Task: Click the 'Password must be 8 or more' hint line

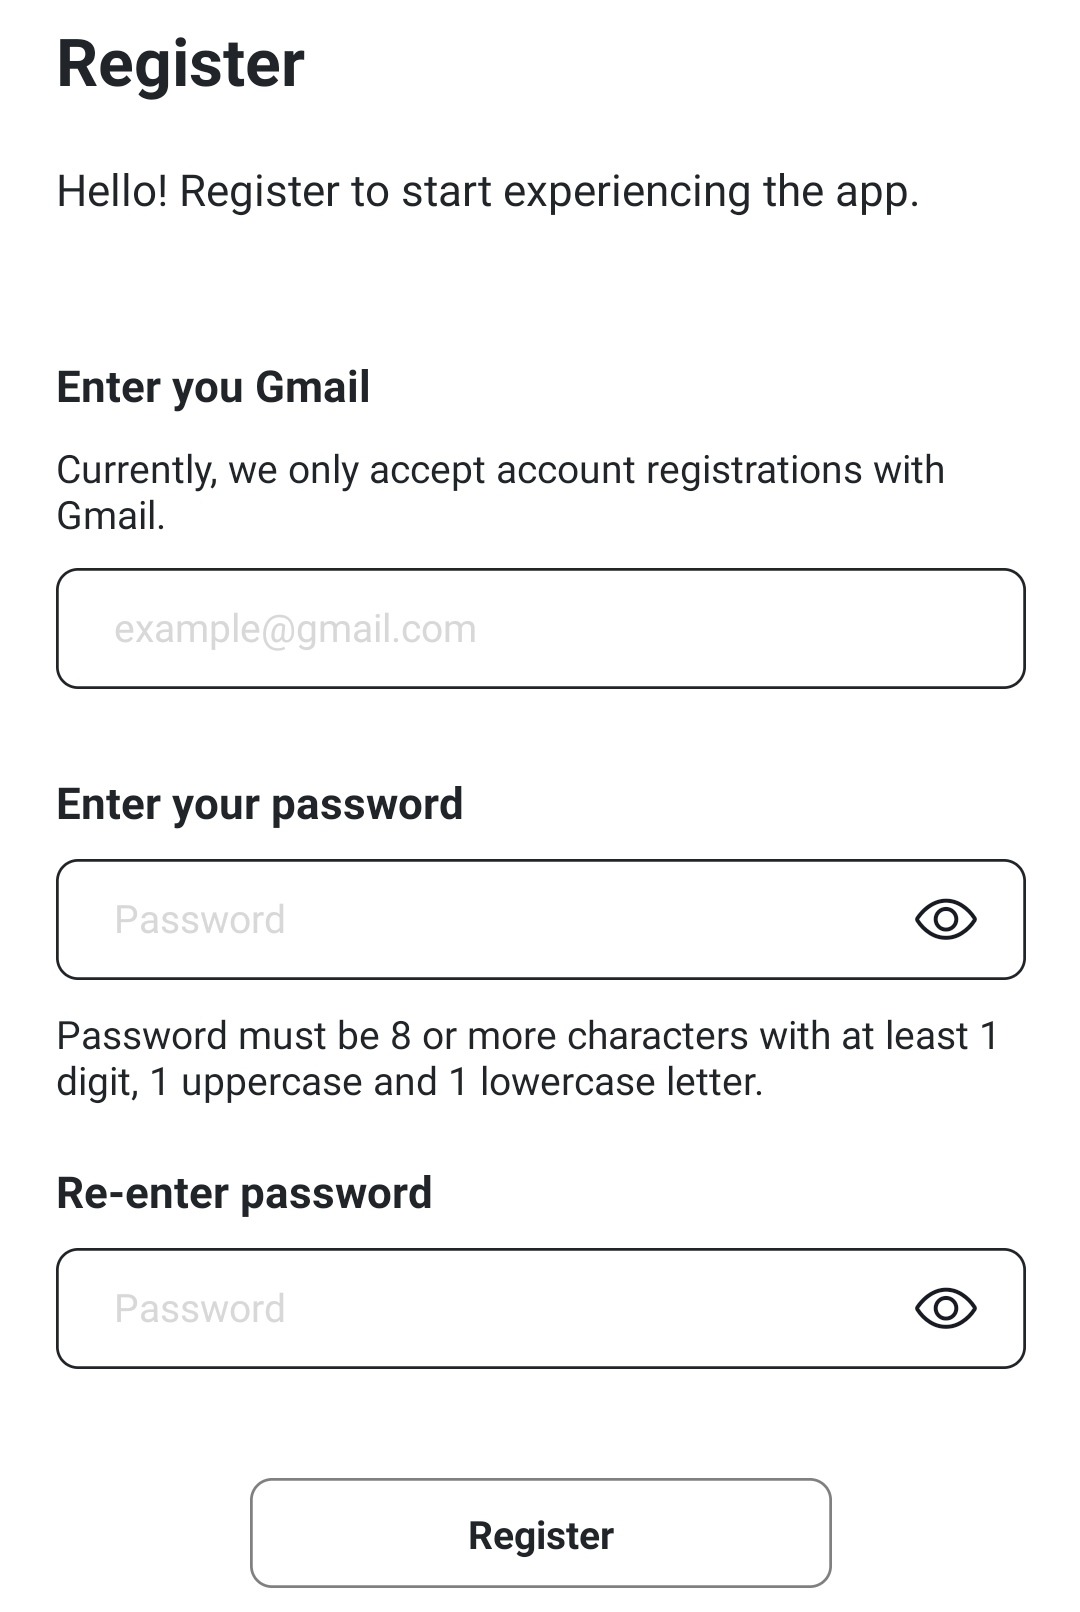Action: (x=527, y=1036)
